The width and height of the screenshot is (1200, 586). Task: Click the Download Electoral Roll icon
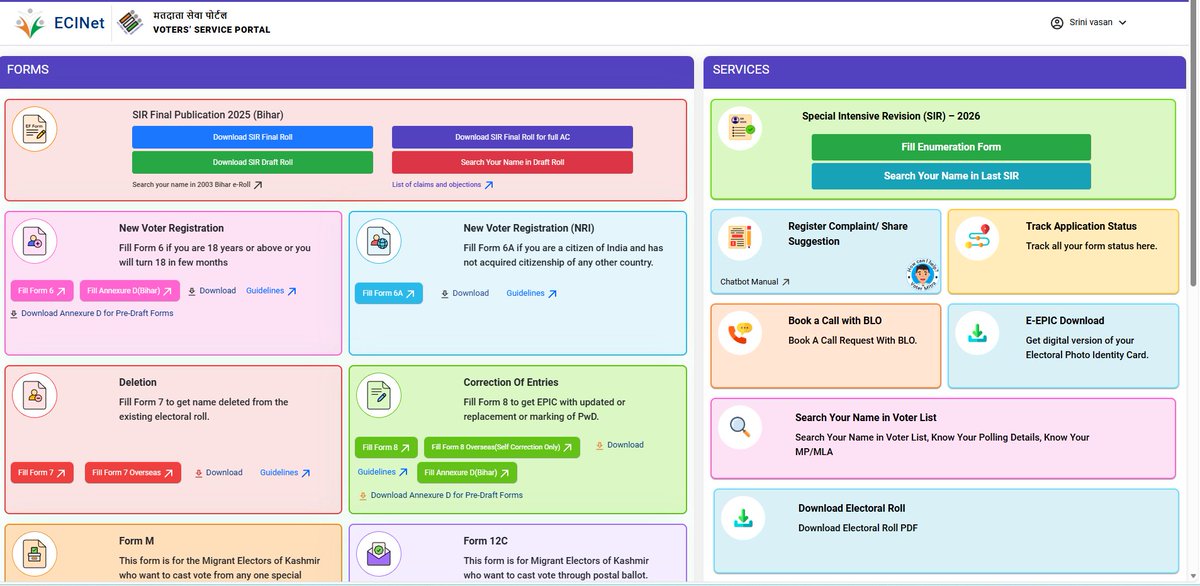pos(743,518)
